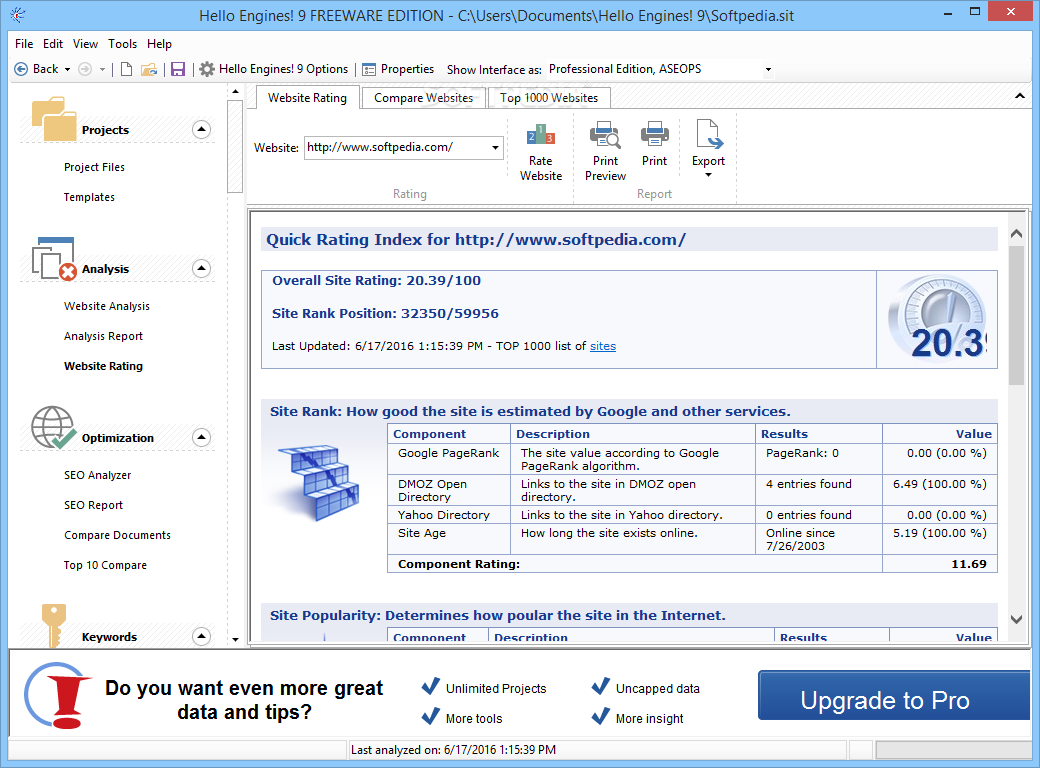The image size is (1040, 768).
Task: Click the red exclamation upgrade icon
Action: [x=58, y=695]
